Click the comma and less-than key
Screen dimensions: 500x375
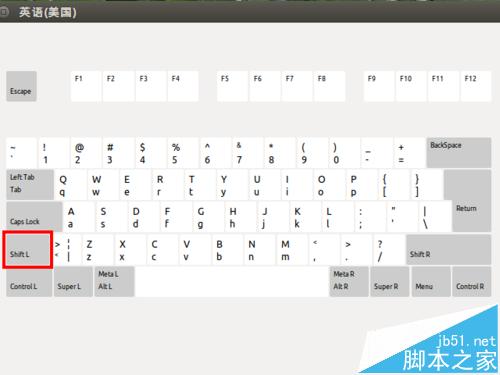pyautogui.click(x=324, y=249)
